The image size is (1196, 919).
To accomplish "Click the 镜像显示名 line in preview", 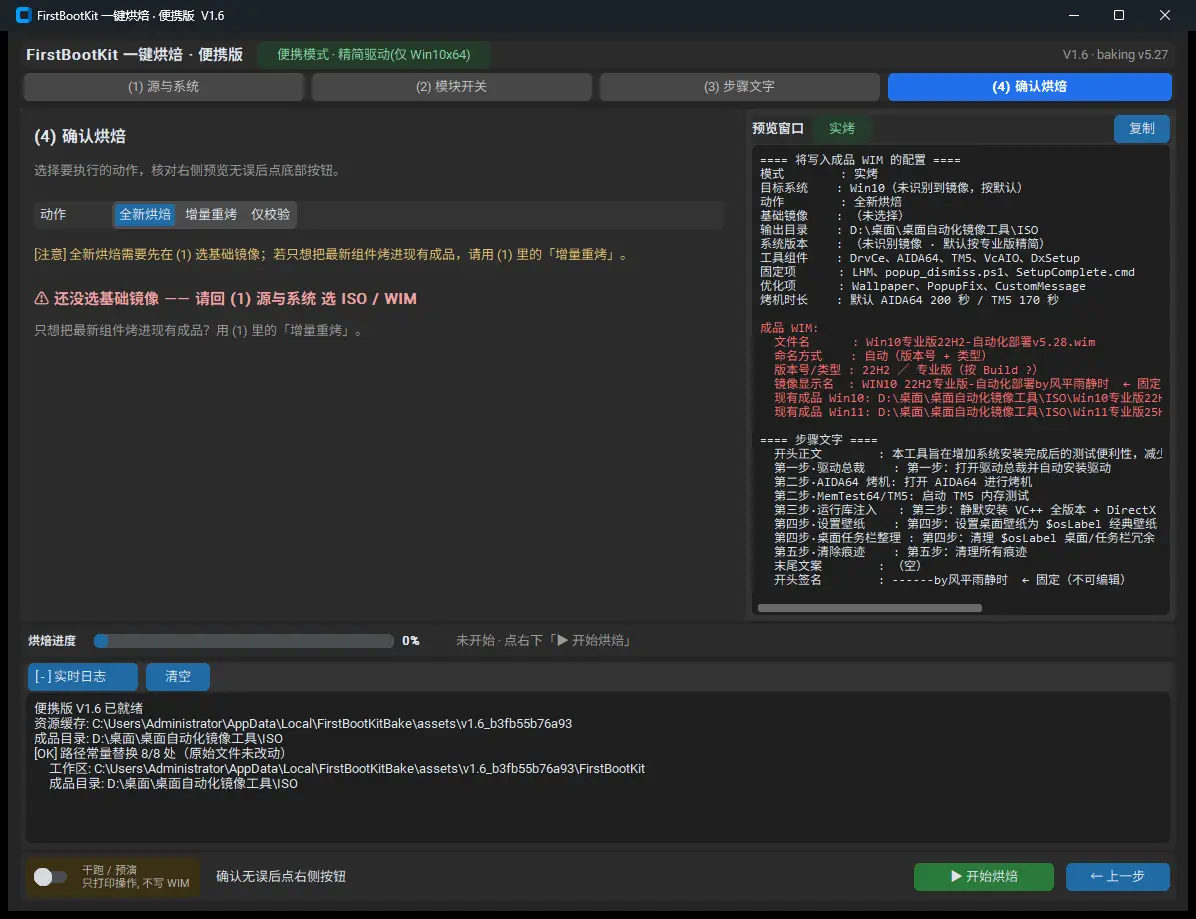I will pos(967,384).
